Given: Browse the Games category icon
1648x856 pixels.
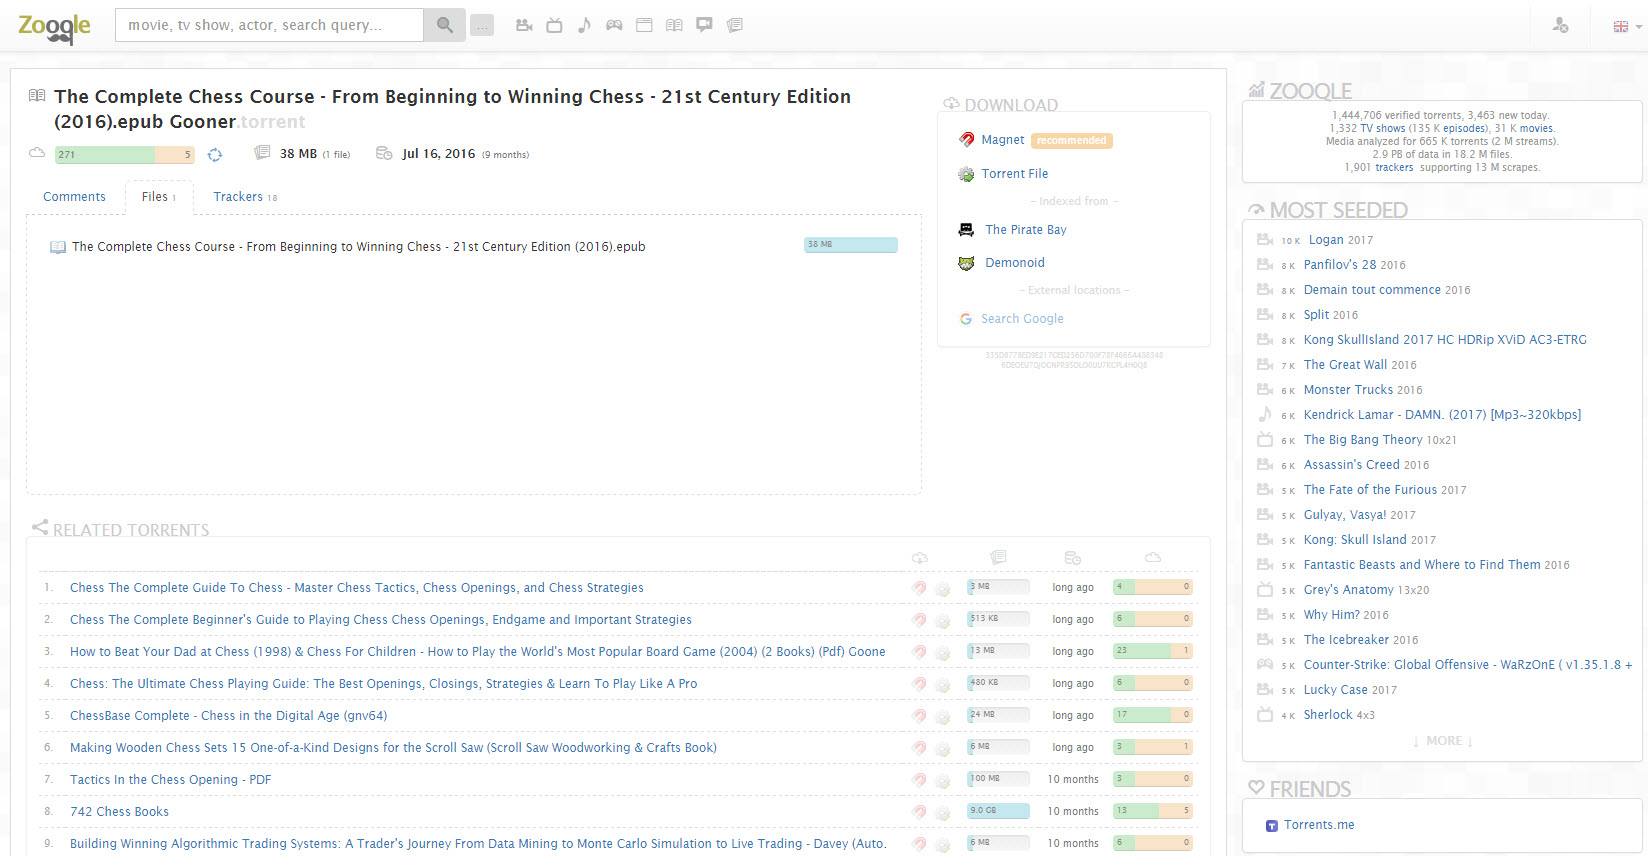Looking at the screenshot, I should pyautogui.click(x=614, y=25).
